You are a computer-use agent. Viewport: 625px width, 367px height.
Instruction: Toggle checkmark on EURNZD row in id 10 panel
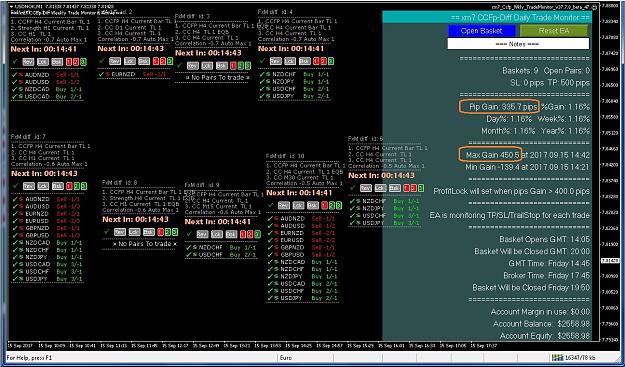[270, 233]
